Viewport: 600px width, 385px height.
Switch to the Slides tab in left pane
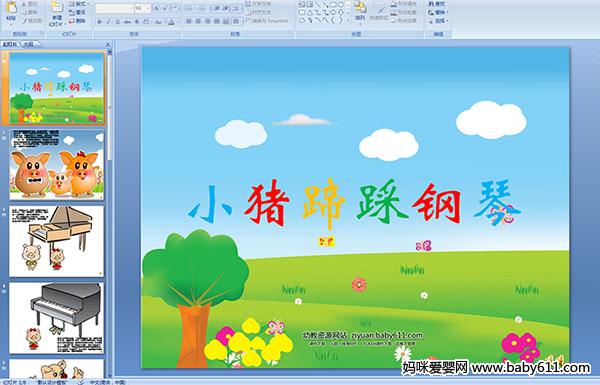coord(10,44)
